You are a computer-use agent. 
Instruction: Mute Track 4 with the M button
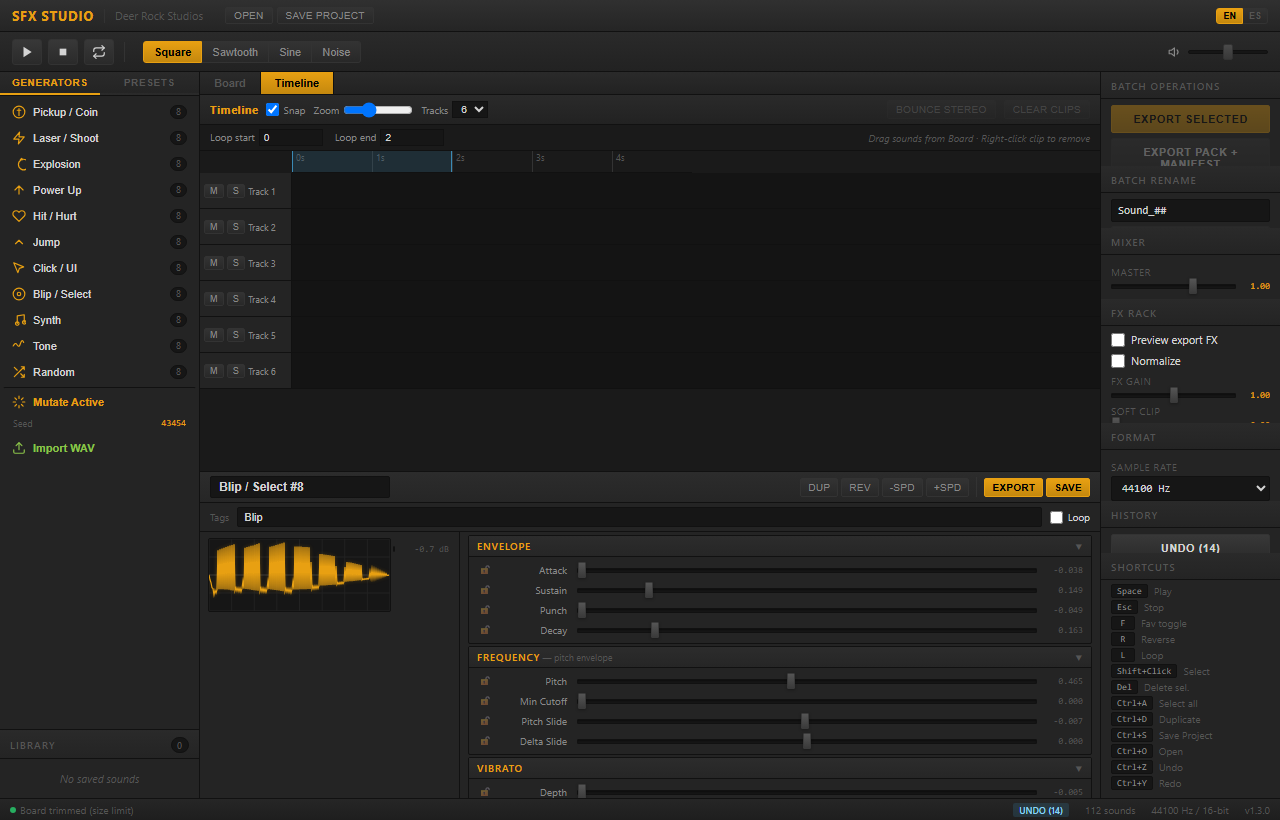click(214, 298)
